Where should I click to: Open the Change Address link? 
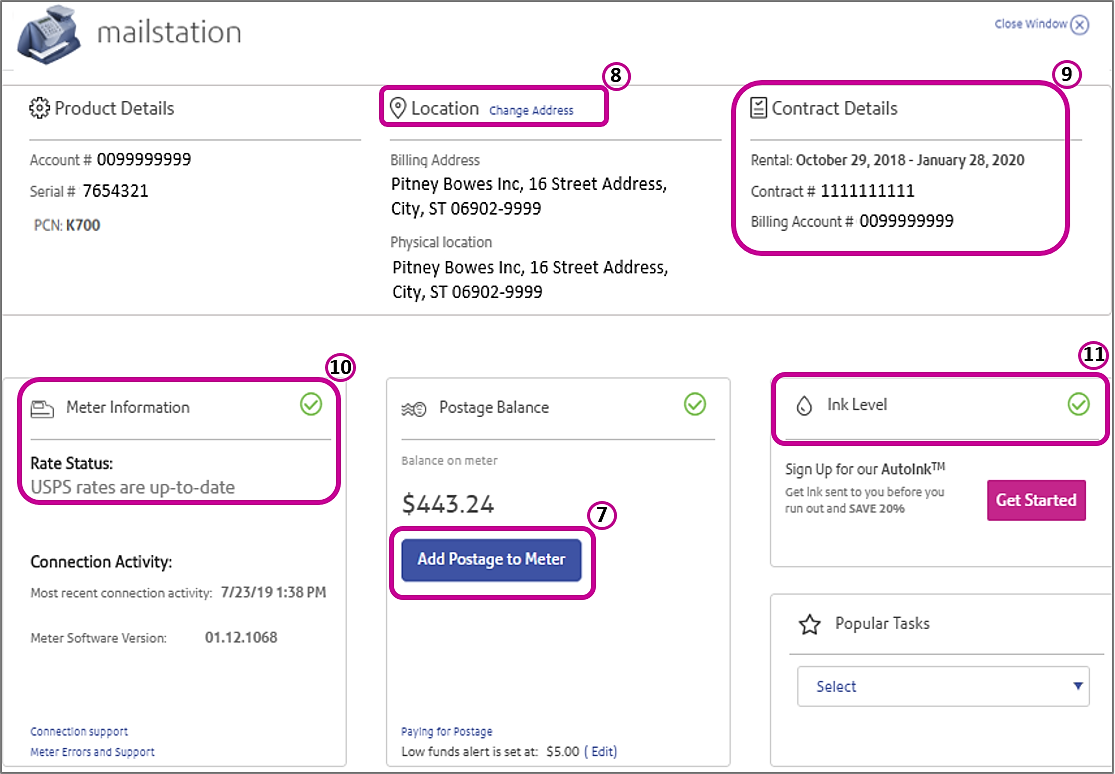(x=531, y=110)
